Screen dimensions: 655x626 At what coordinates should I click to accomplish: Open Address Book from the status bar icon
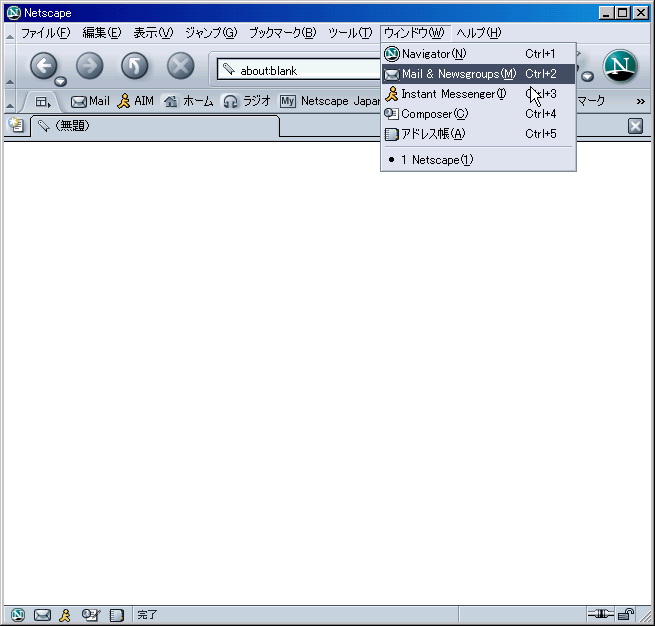pyautogui.click(x=116, y=615)
